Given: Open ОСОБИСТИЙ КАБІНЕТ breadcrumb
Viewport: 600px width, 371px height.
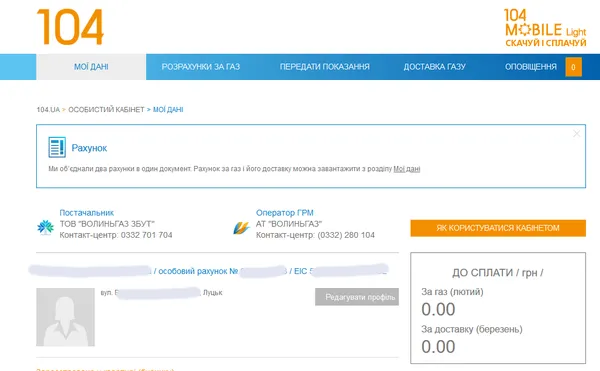Looking at the screenshot, I should point(106,110).
